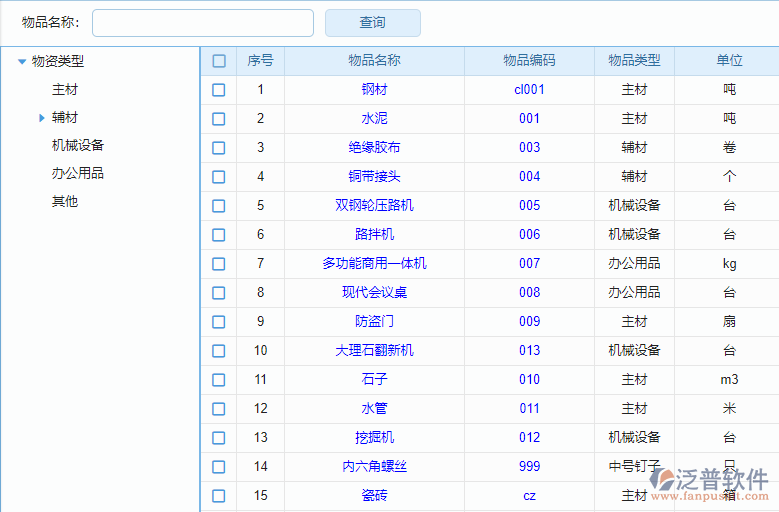Click the 扇 unit cell
Screen dimensions: 779x512
[x=729, y=321]
